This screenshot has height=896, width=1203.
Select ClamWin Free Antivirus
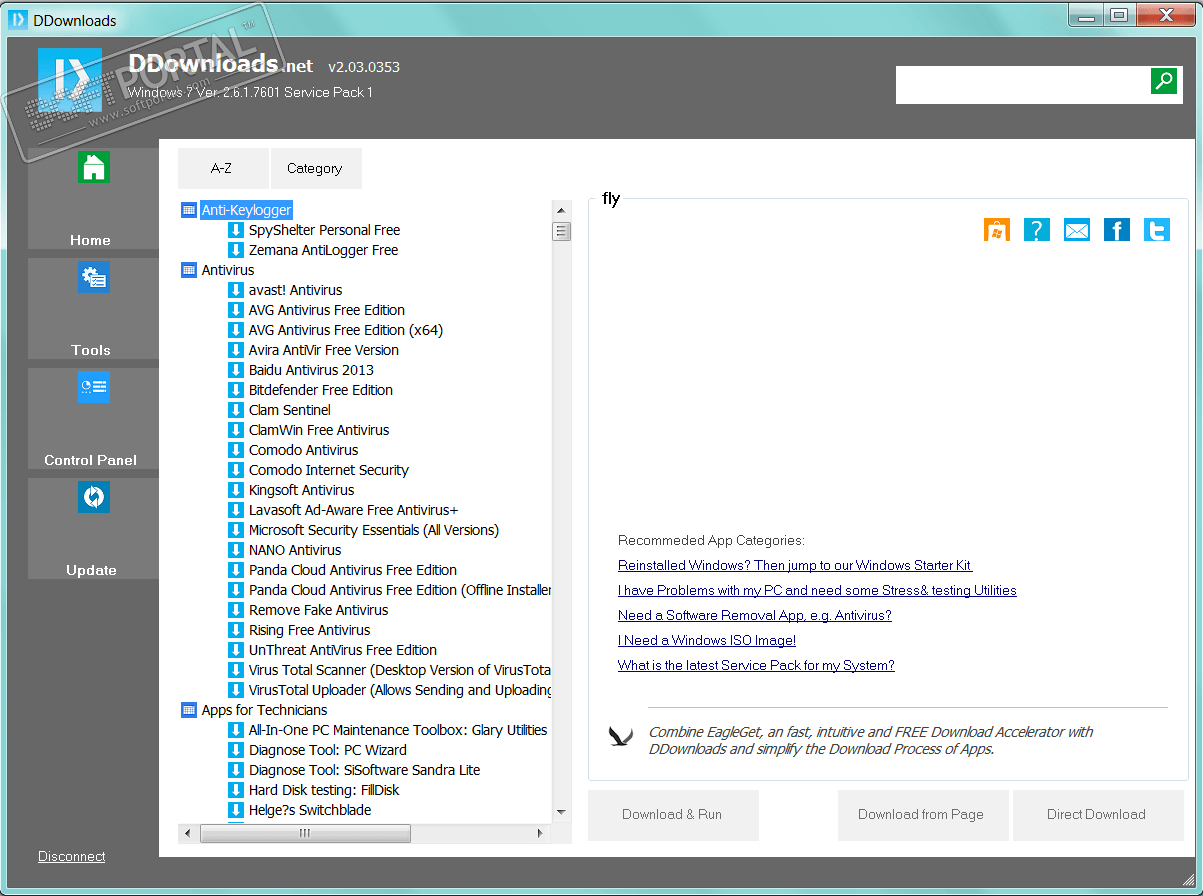(x=319, y=430)
